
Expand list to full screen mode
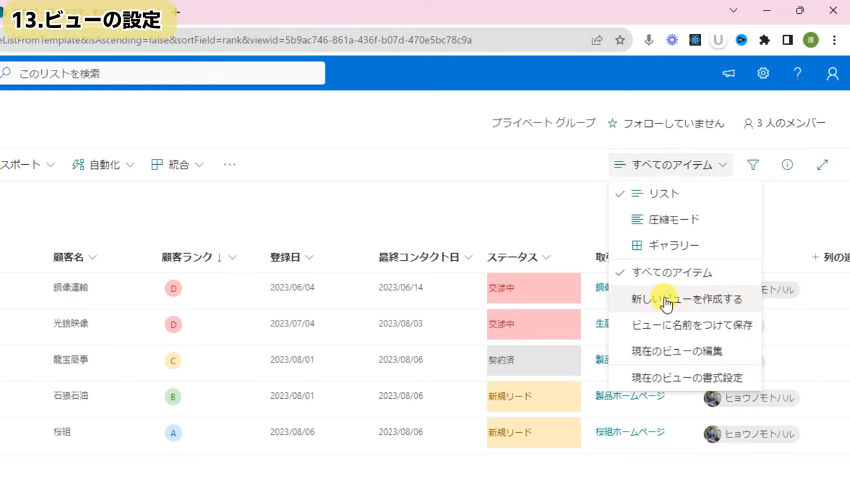click(x=822, y=165)
